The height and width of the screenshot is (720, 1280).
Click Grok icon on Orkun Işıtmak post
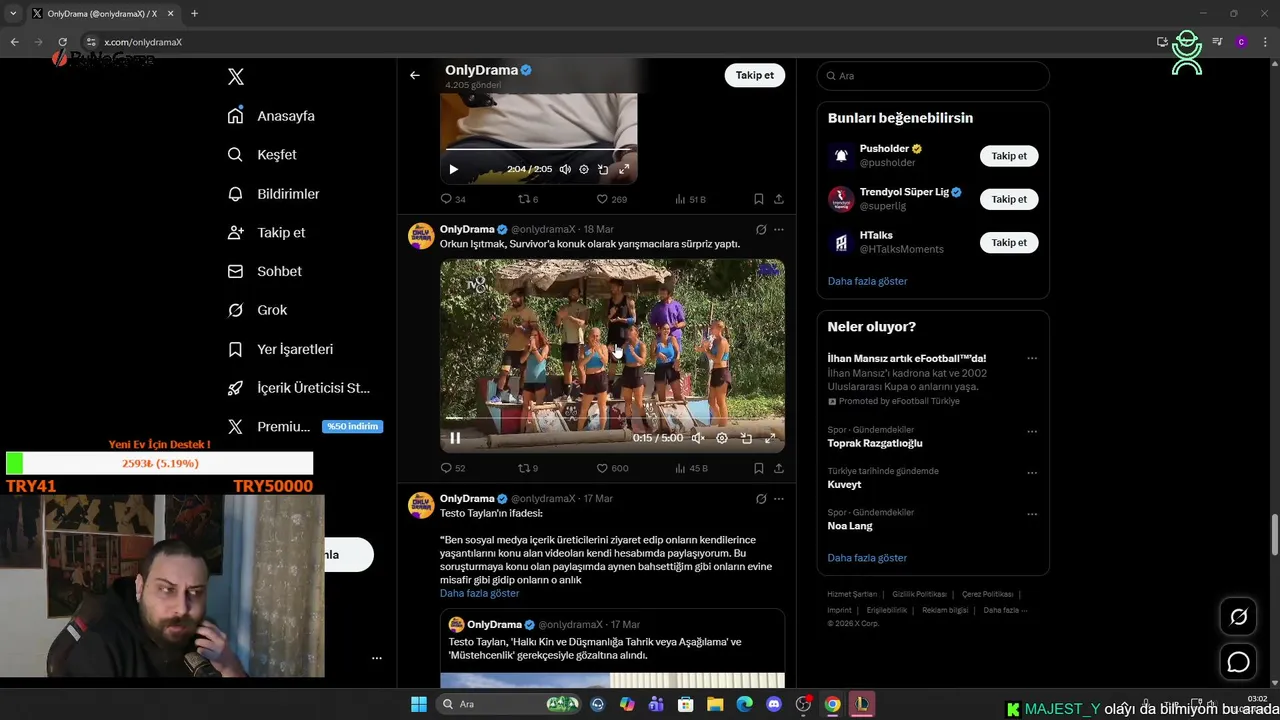[761, 230]
